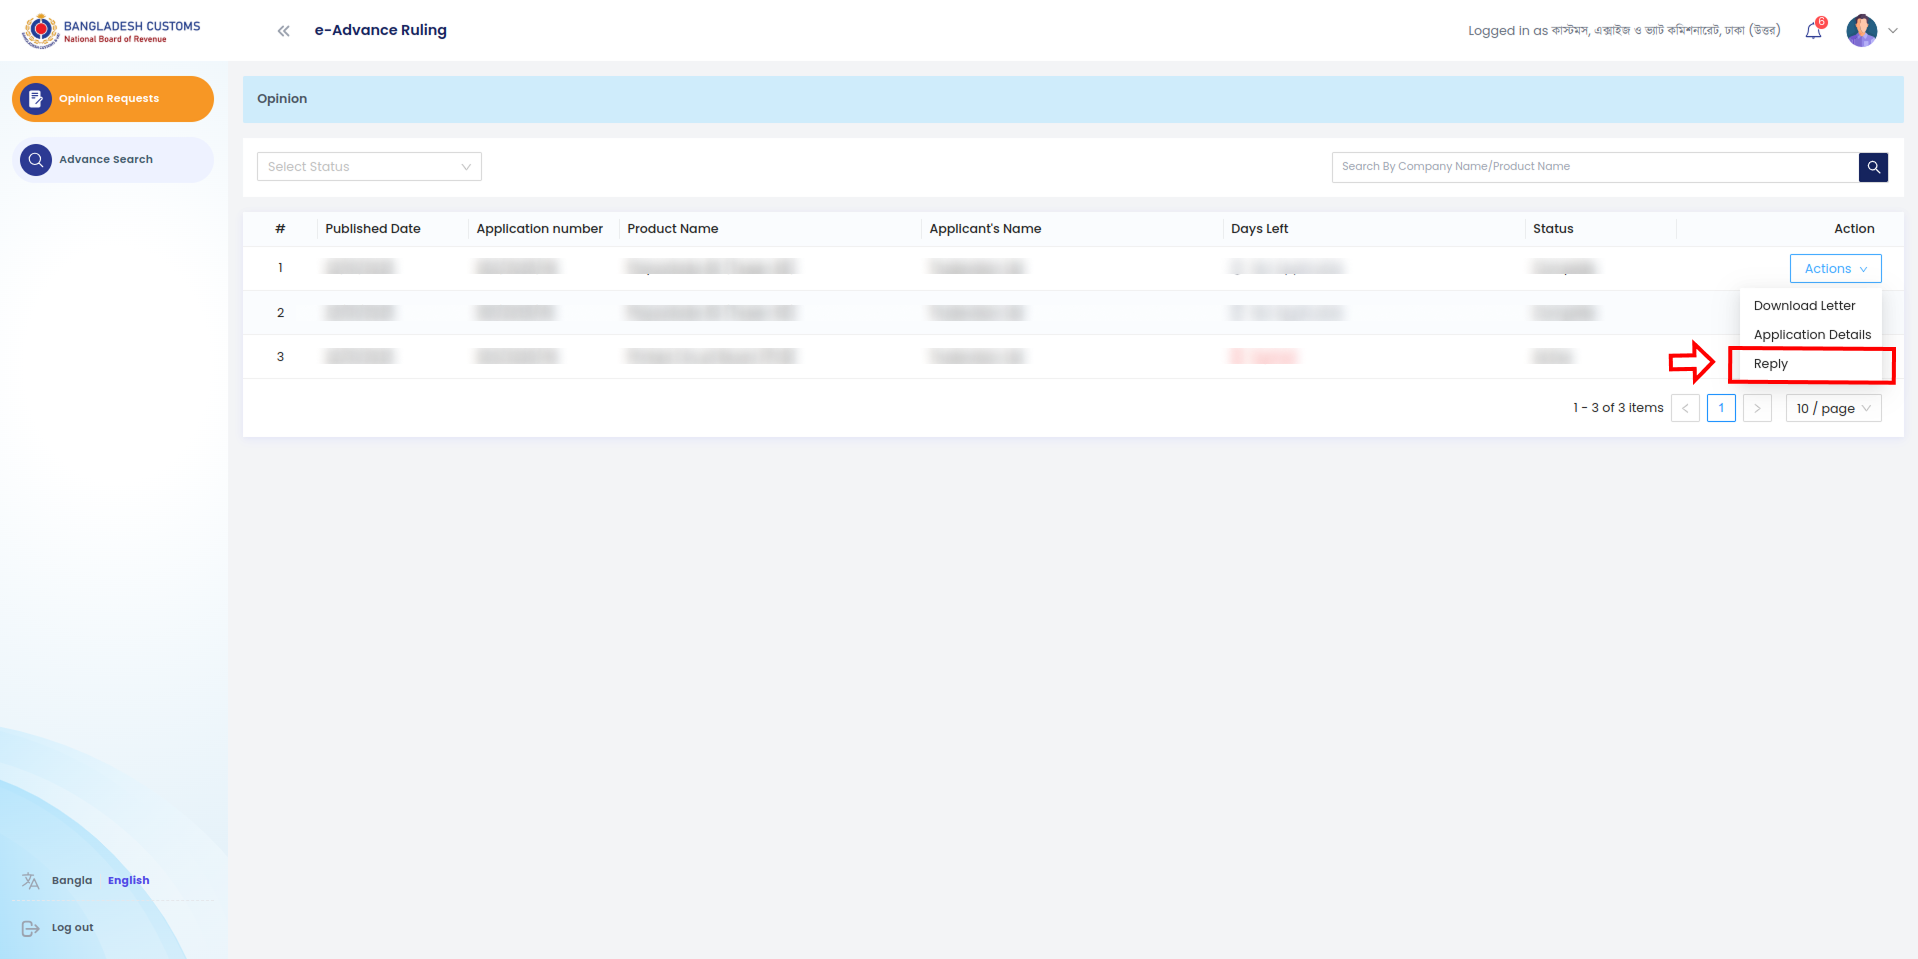Click the Log out link
This screenshot has height=959, width=1918.
(x=72, y=928)
